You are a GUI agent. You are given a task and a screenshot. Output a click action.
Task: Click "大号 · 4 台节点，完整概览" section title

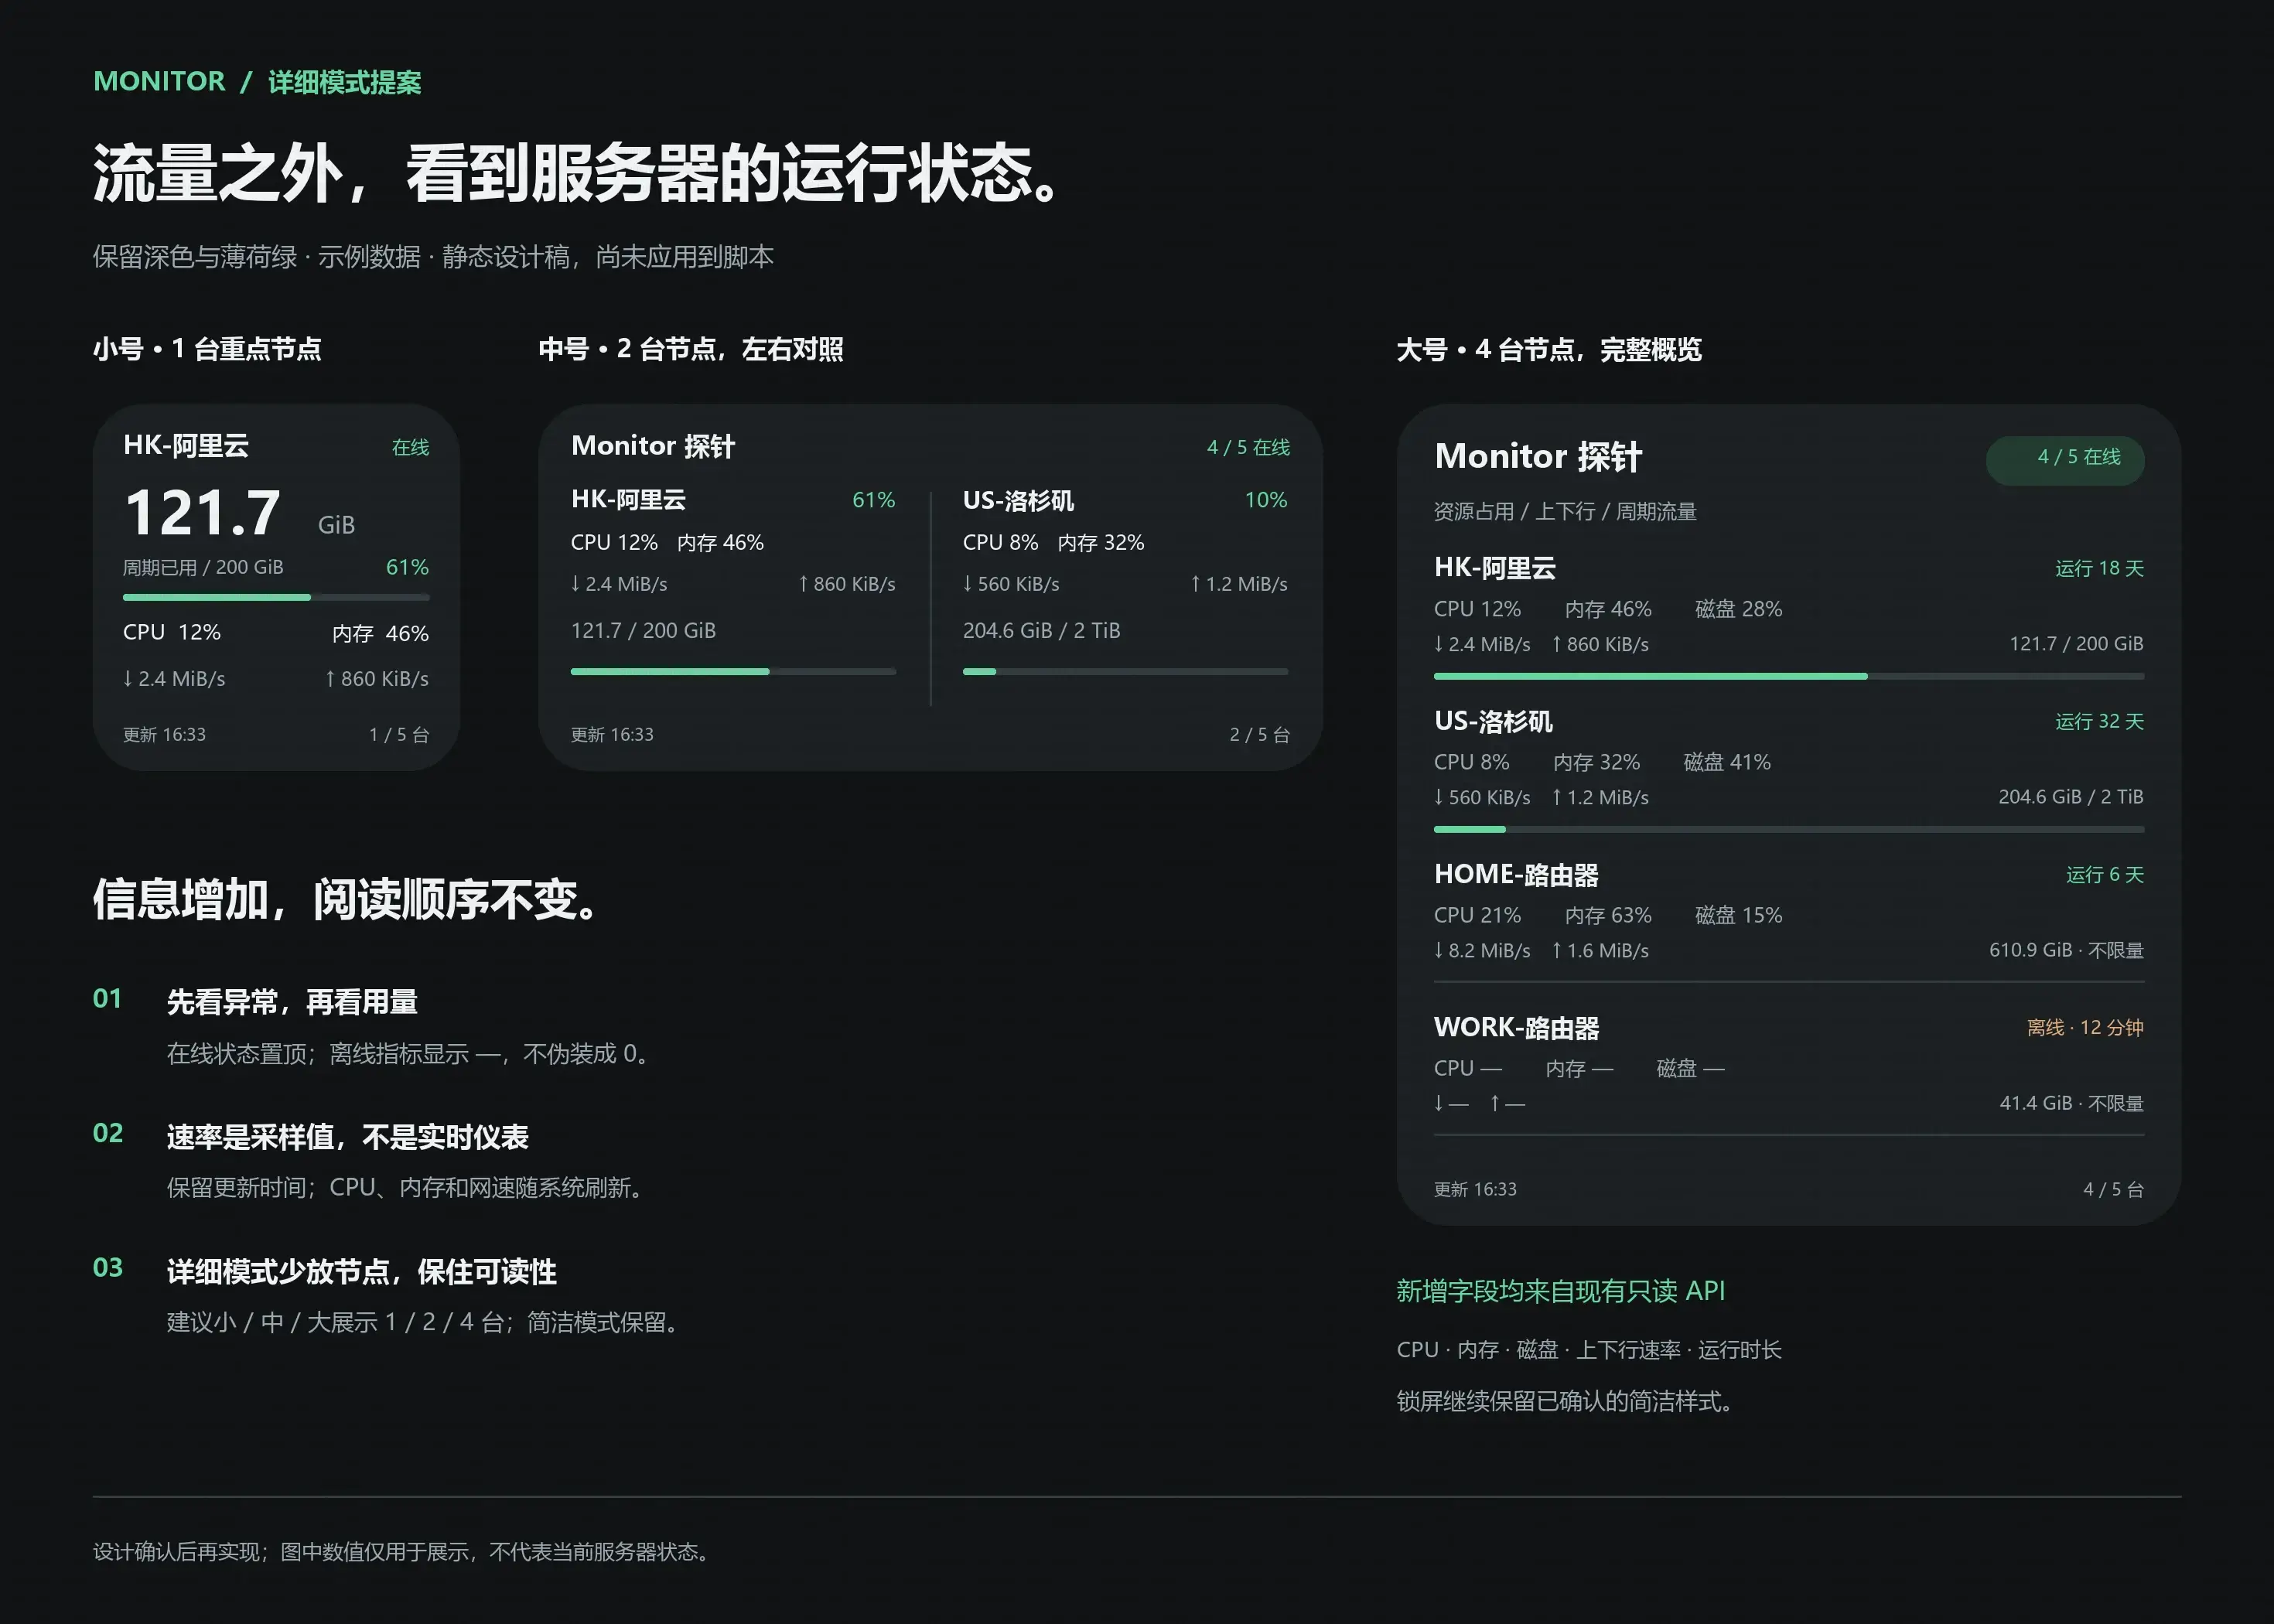pyautogui.click(x=1549, y=350)
